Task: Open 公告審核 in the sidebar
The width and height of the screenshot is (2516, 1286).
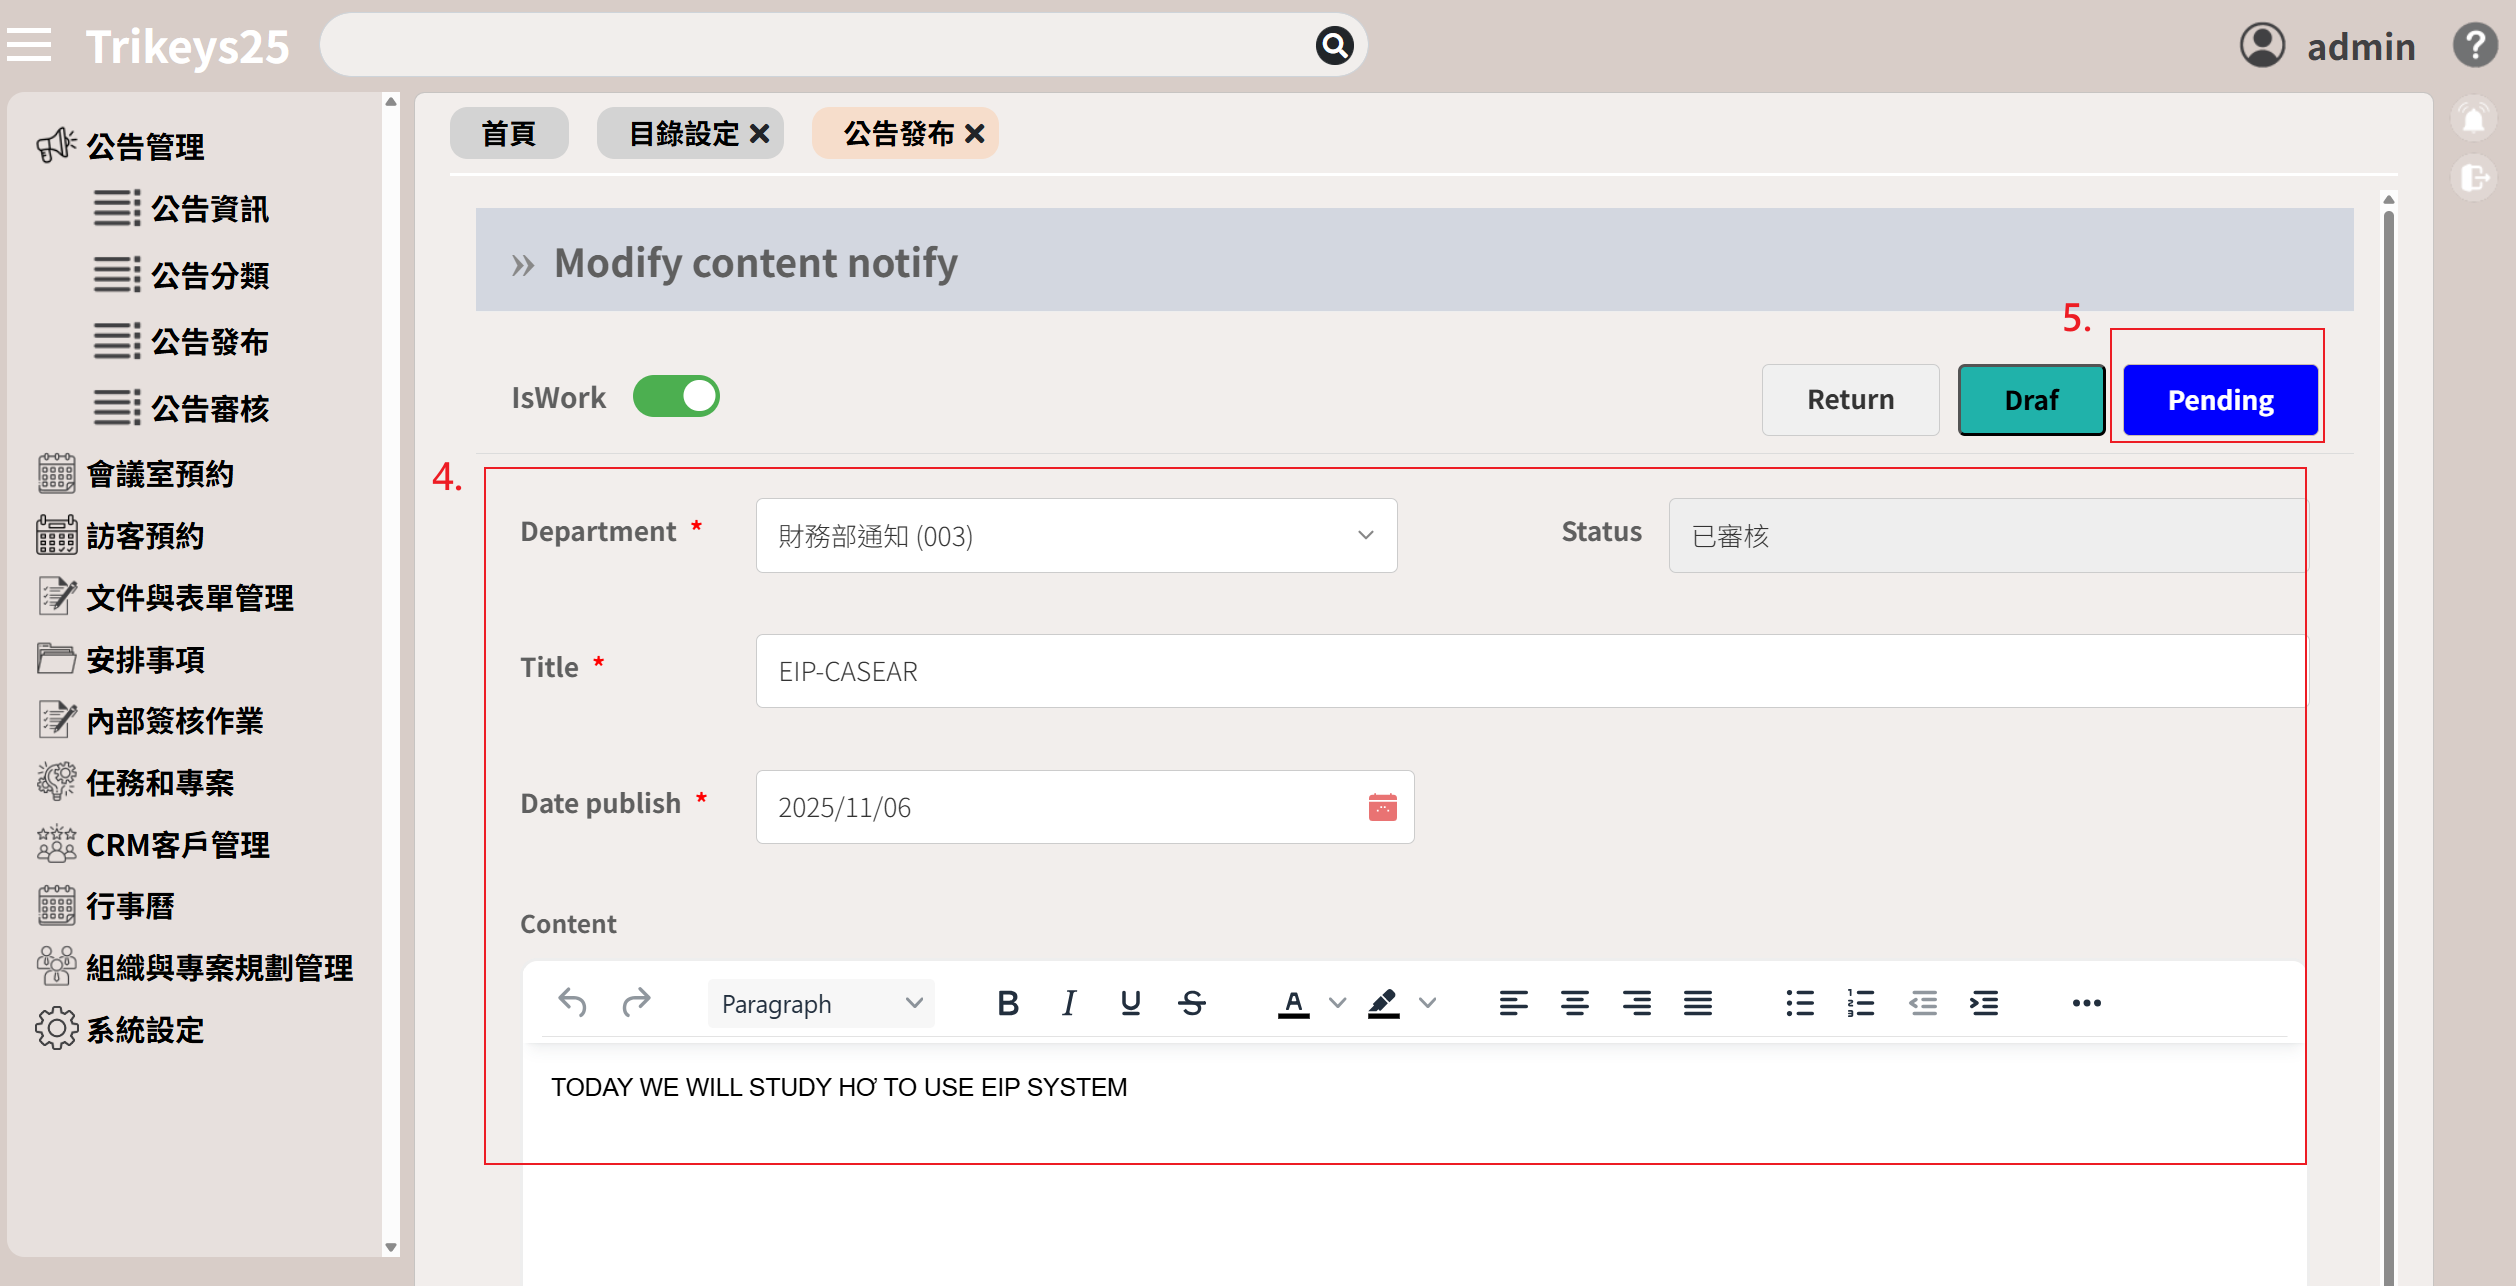Action: [x=209, y=408]
